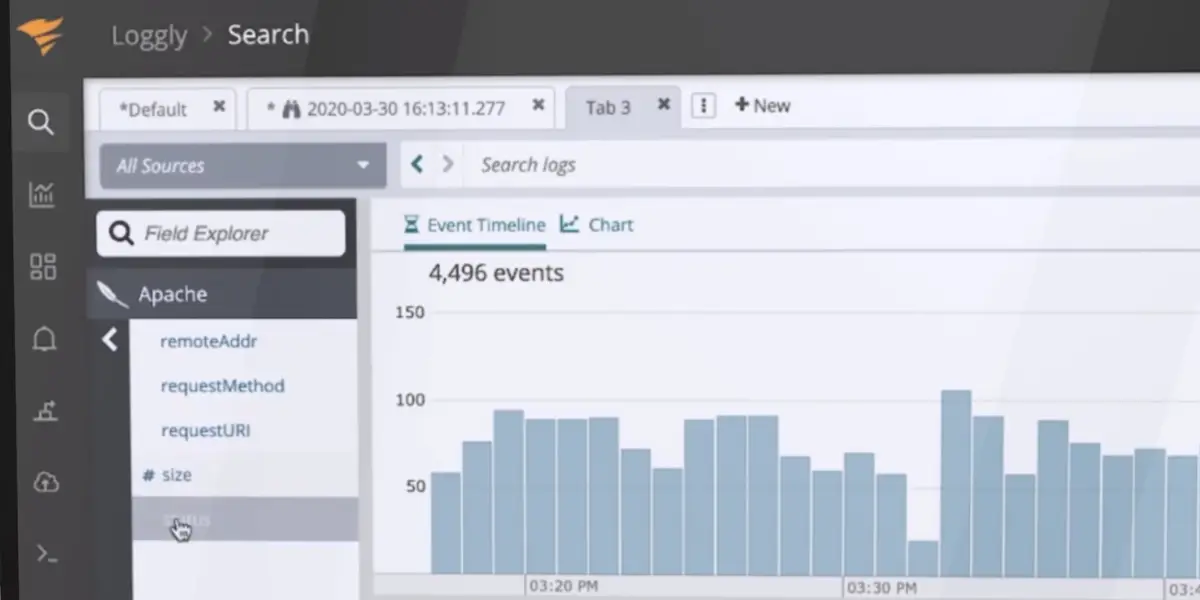Focus the Field Explorer search box

221,233
